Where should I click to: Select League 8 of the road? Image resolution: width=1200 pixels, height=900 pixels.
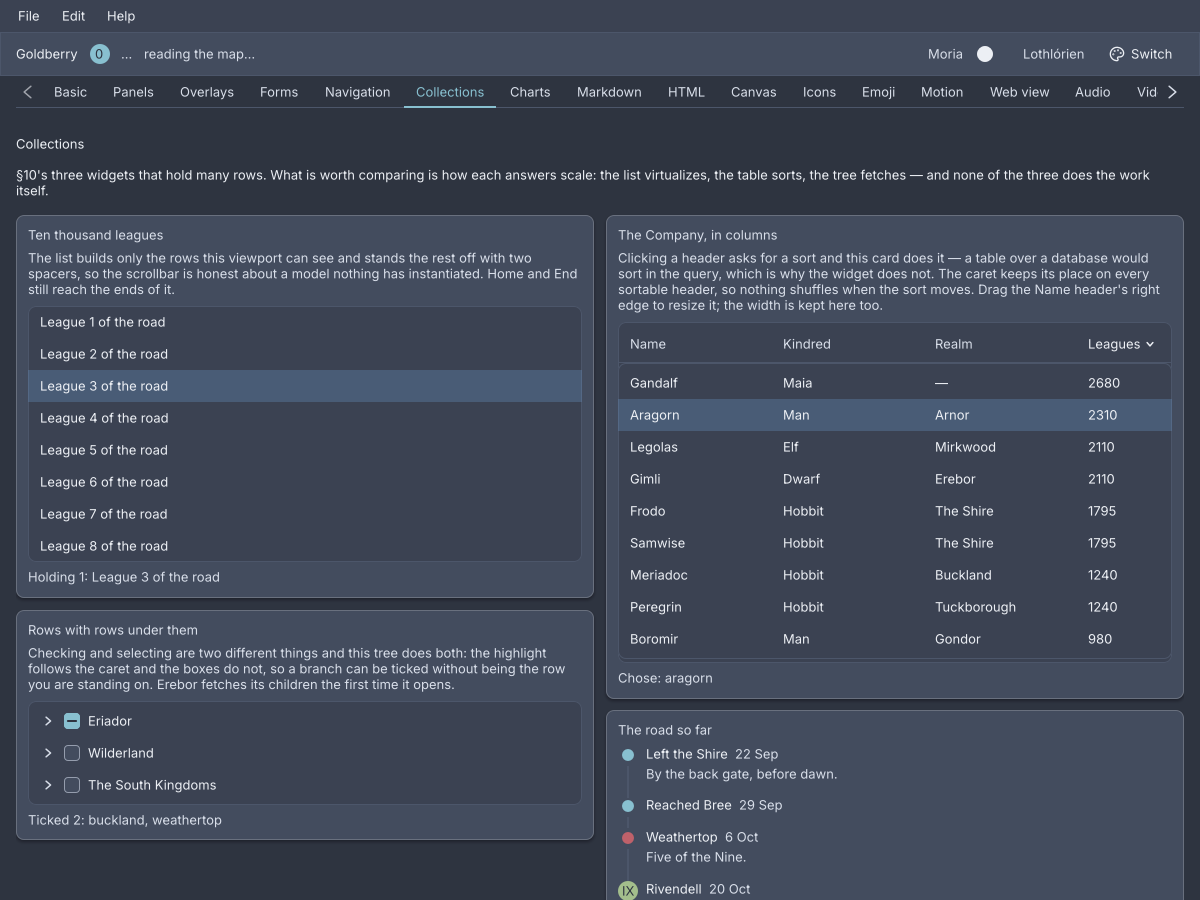(x=305, y=546)
